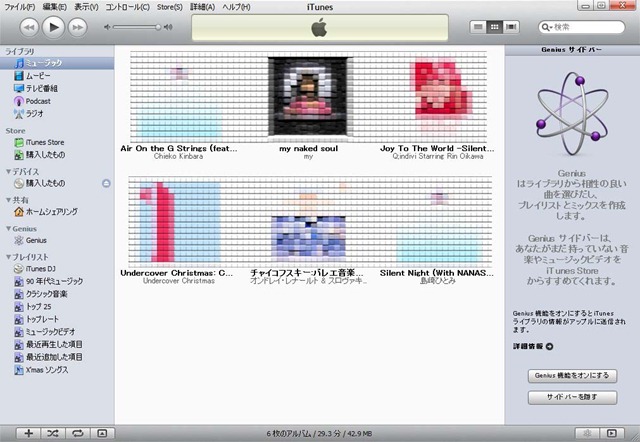Toggle shuffle in the bottom bar
The image size is (640, 442).
tap(53, 433)
